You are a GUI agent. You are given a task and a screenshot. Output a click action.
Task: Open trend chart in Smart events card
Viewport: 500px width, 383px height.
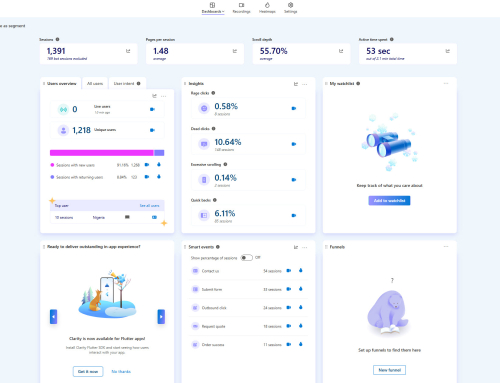pos(296,247)
